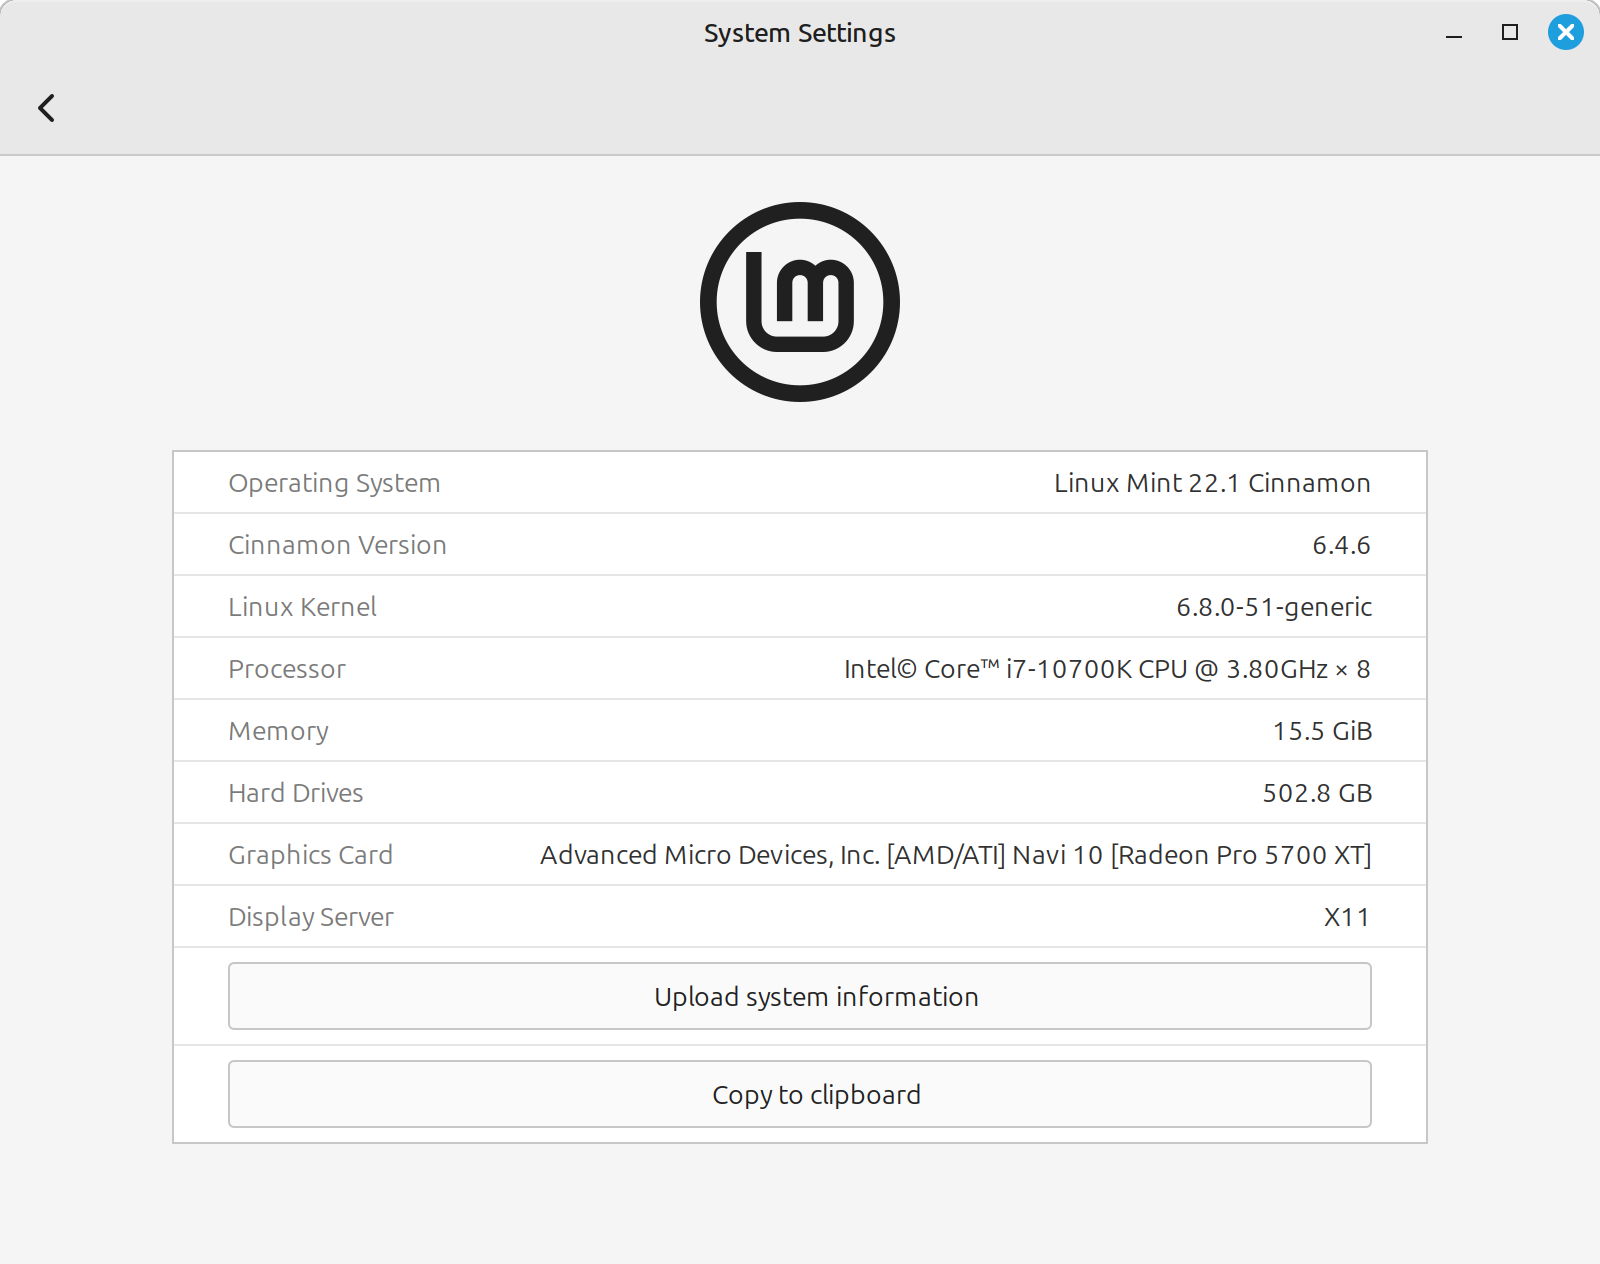This screenshot has height=1264, width=1600.
Task: Select the 15.5 GiB memory value
Action: pos(1322,731)
